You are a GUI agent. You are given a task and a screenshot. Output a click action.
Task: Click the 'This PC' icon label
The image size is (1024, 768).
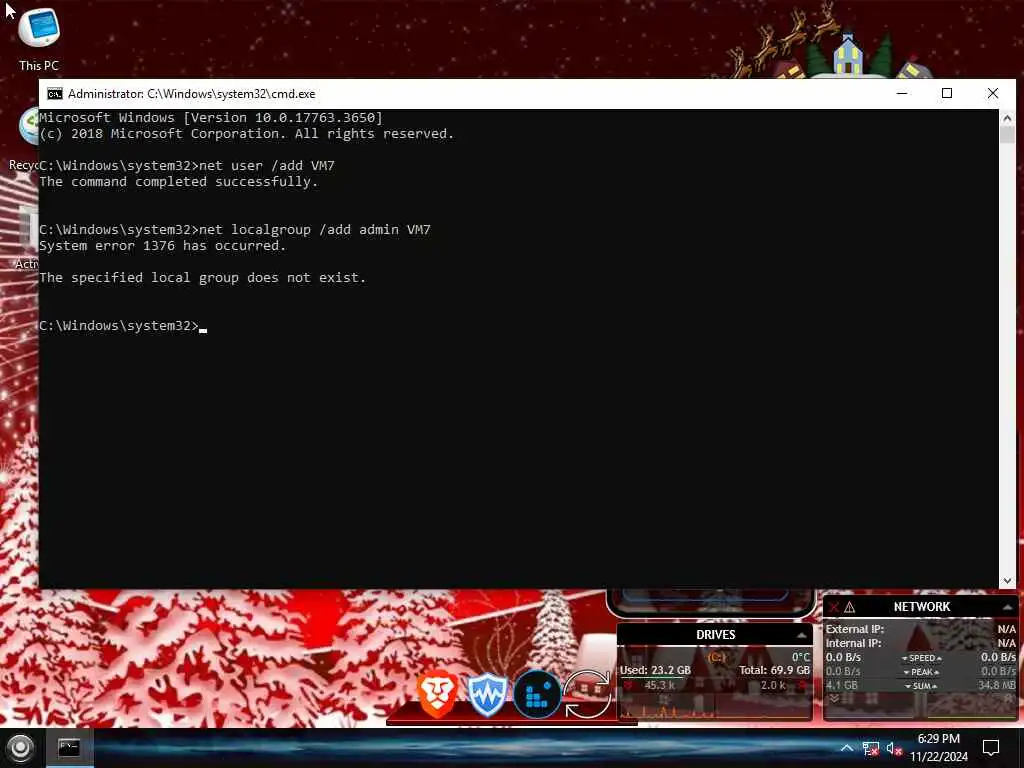[x=39, y=65]
